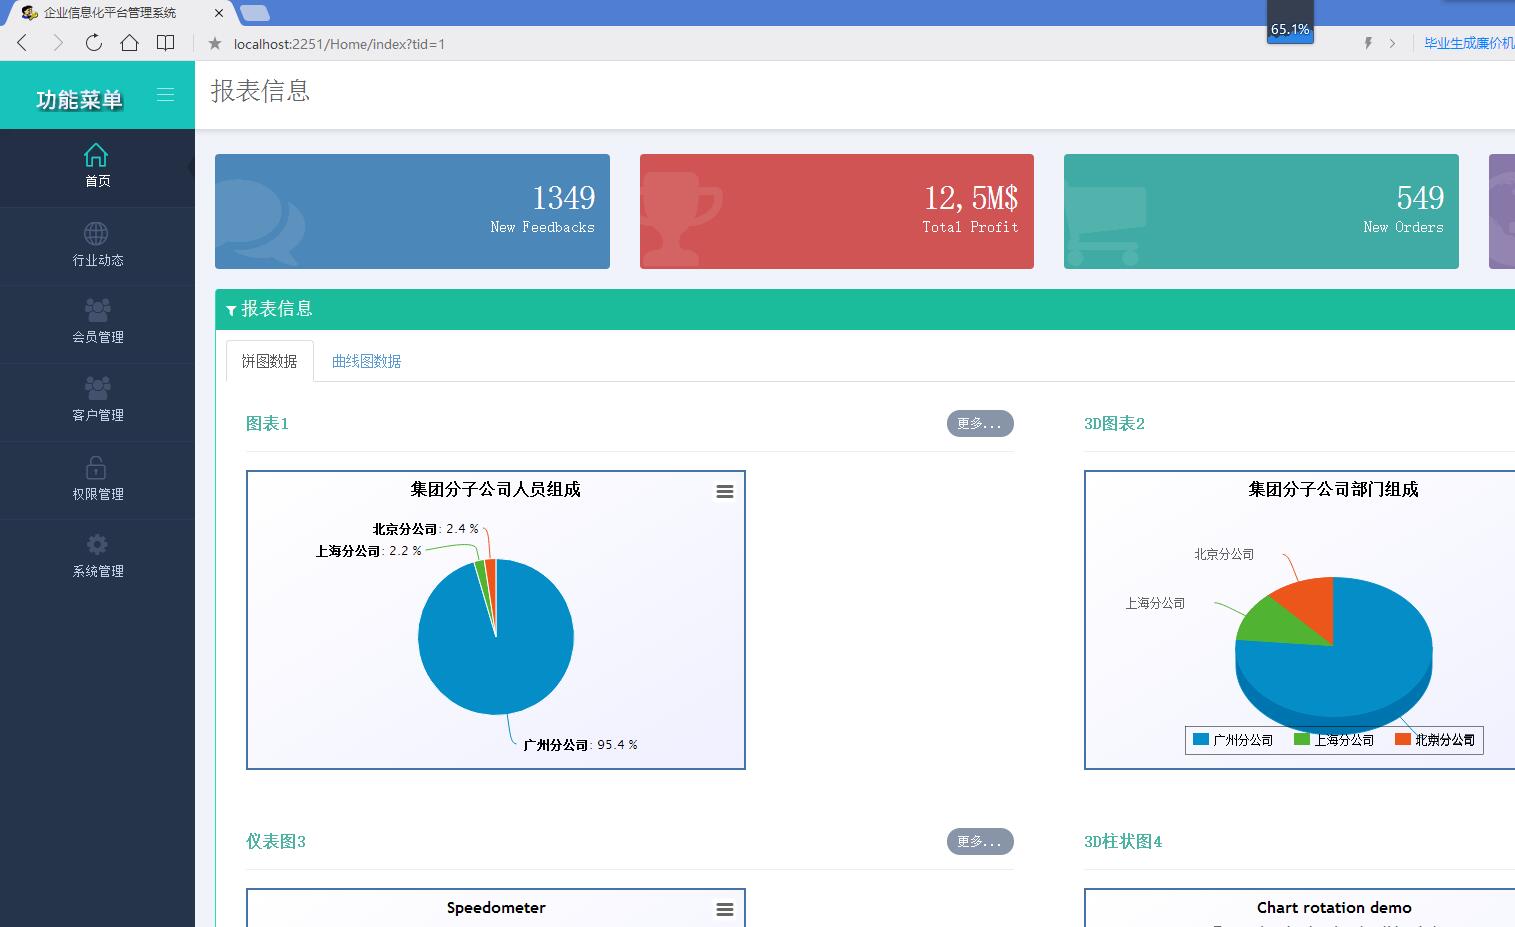1515x927 pixels.
Task: Toggle 广州分公司 legend item in 3D chart
Action: [1233, 740]
